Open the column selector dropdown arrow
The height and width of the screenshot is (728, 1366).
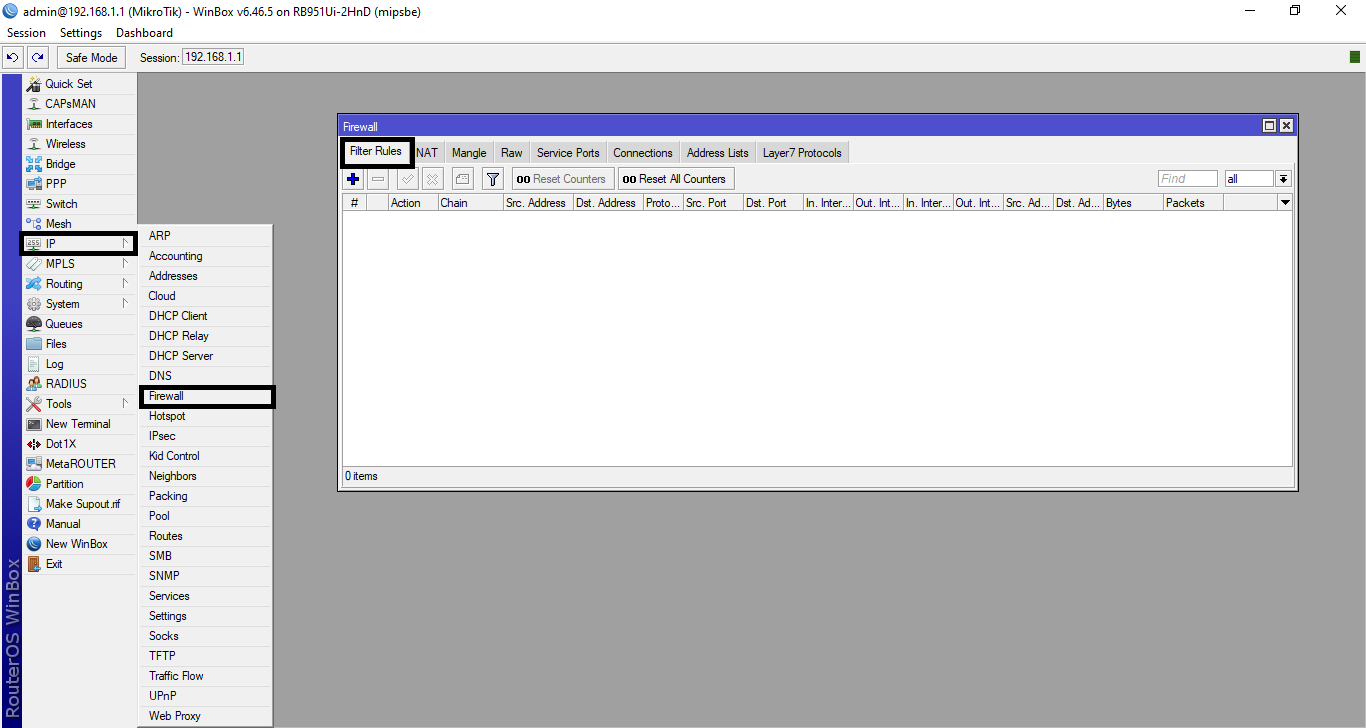pos(1285,202)
